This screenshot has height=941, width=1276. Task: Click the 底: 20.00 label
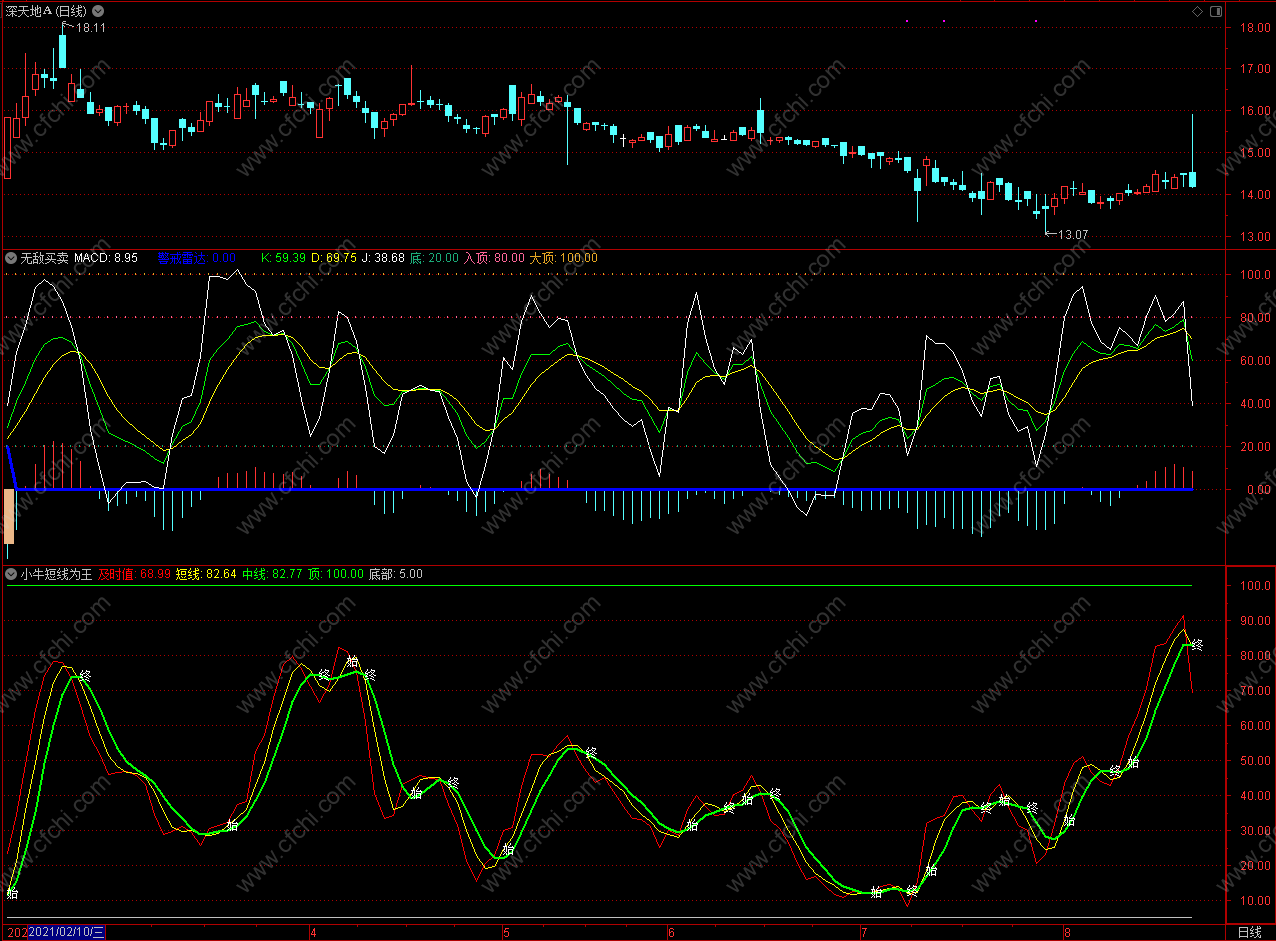point(434,258)
